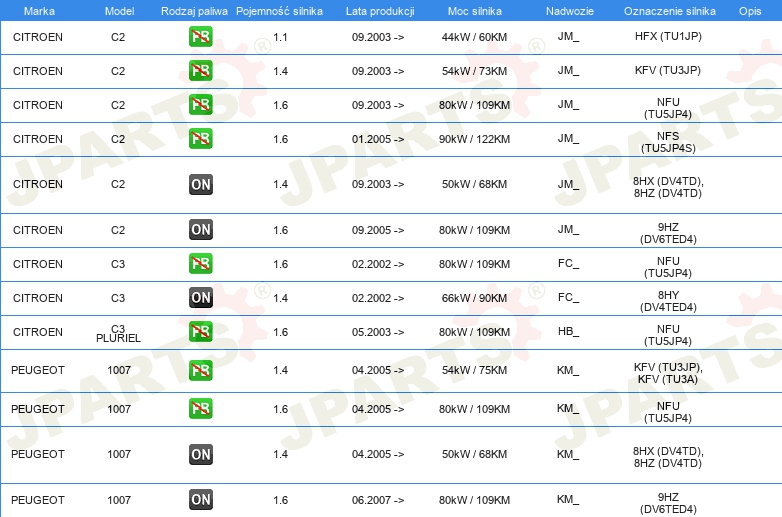
Task: Click the power value 90kW / 122KM
Action: pos(474,139)
